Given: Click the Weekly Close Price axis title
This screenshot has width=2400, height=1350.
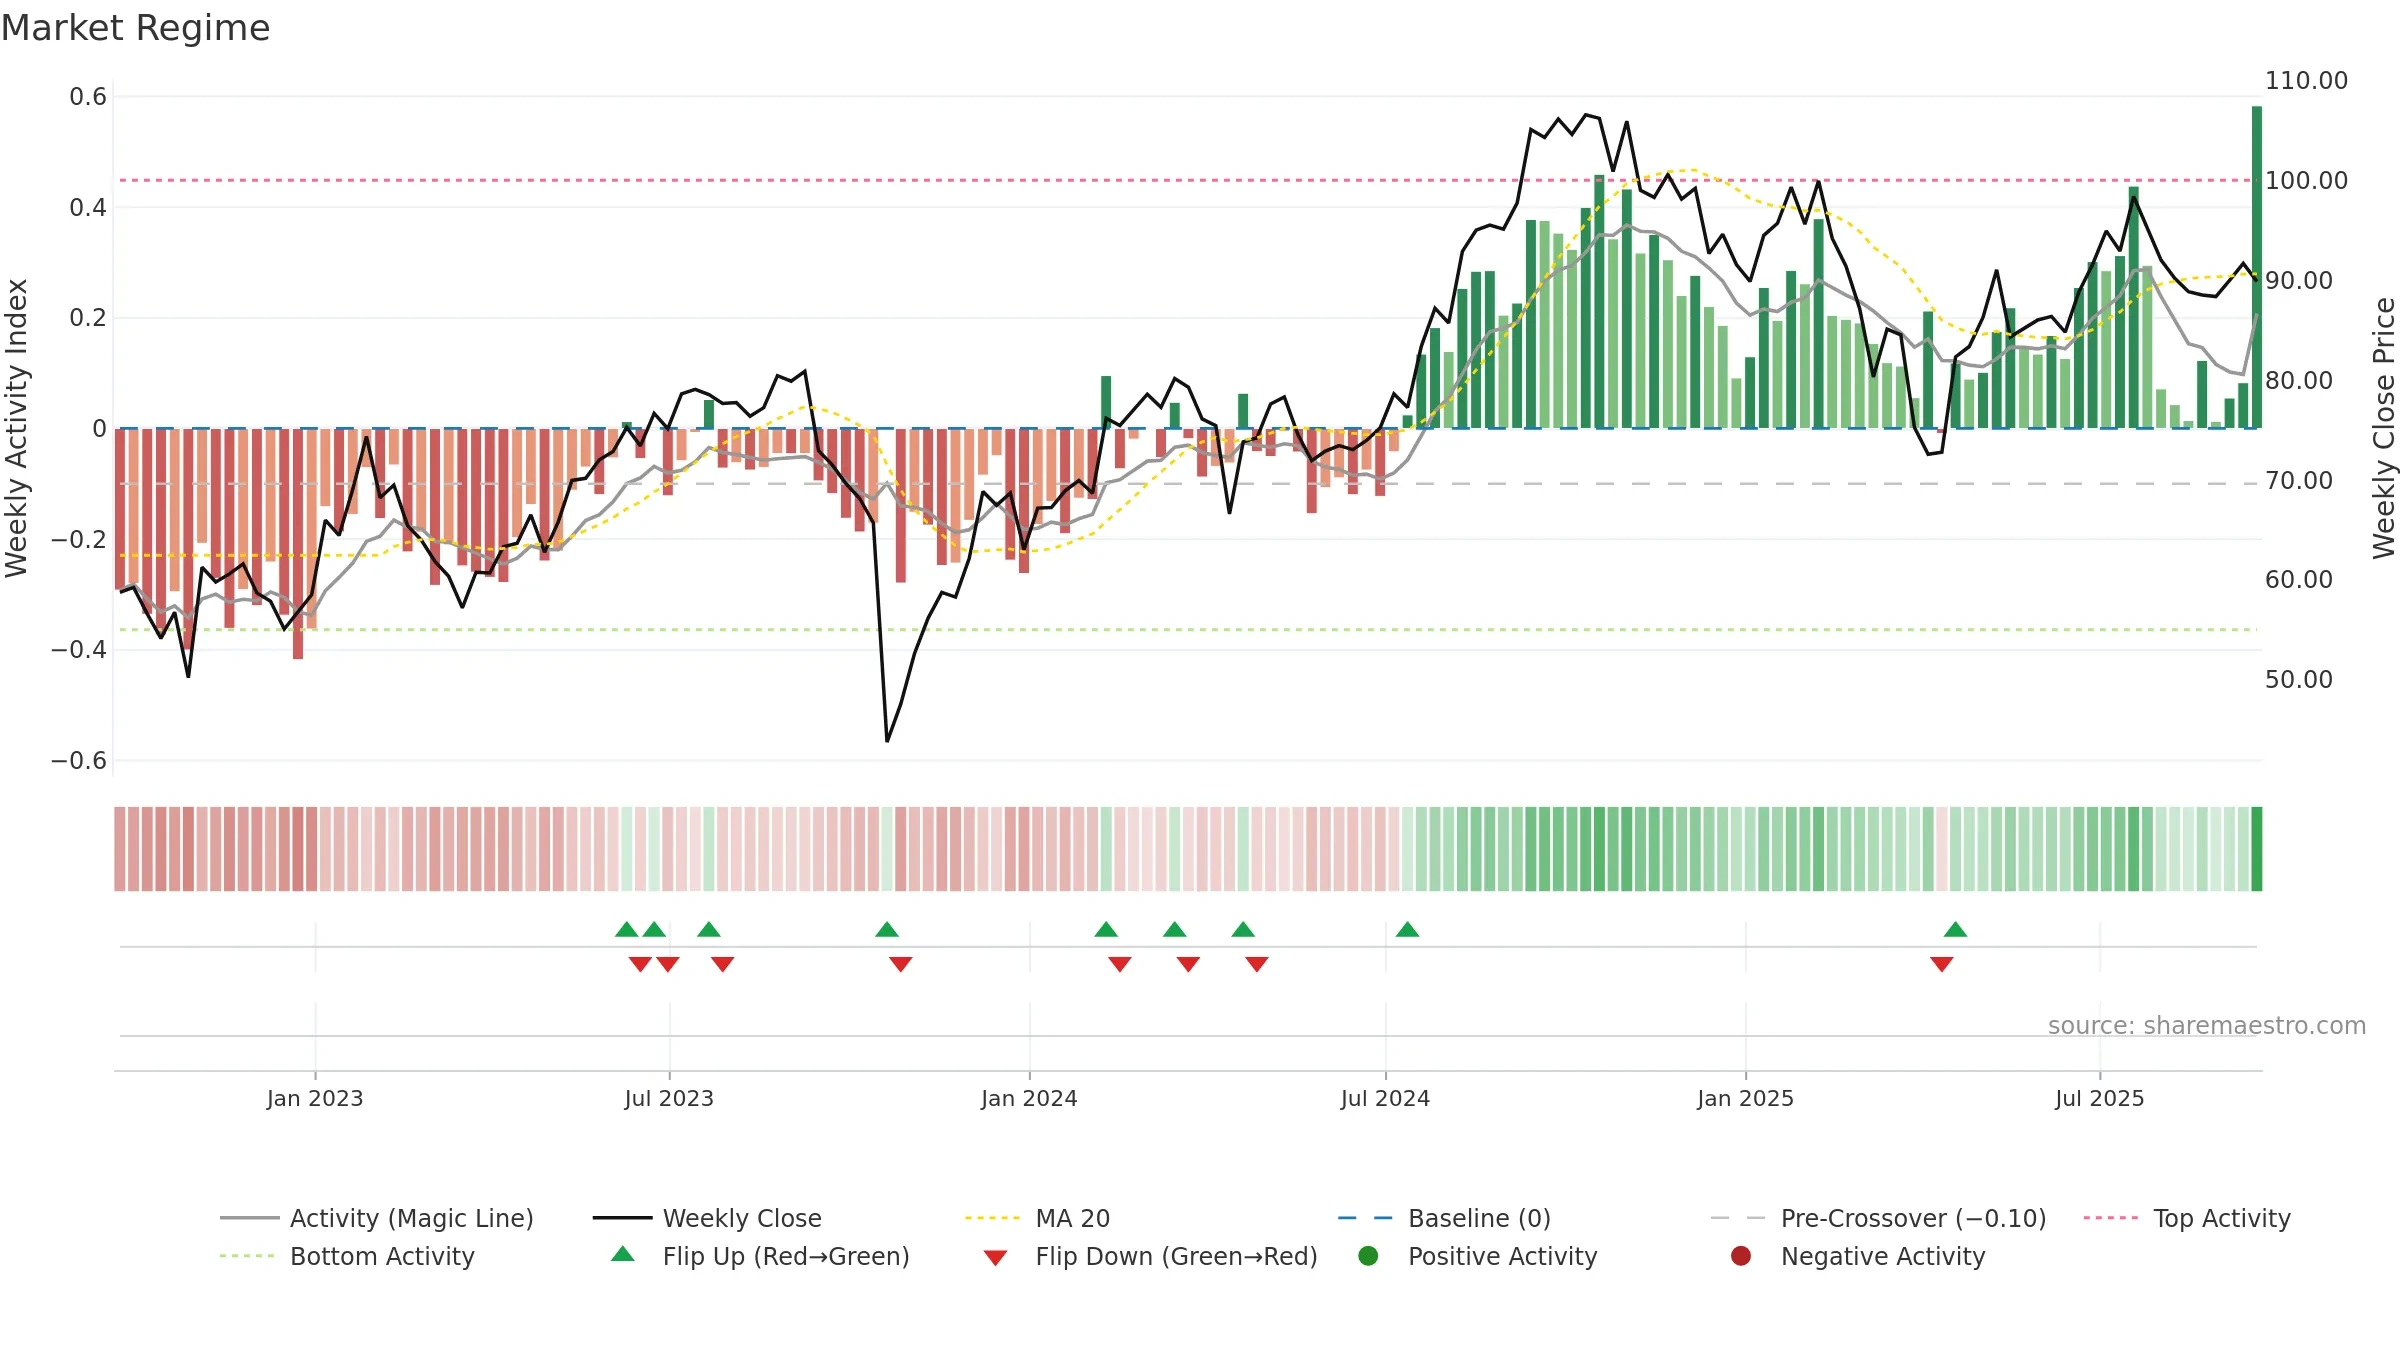Looking at the screenshot, I should coord(2384,428).
